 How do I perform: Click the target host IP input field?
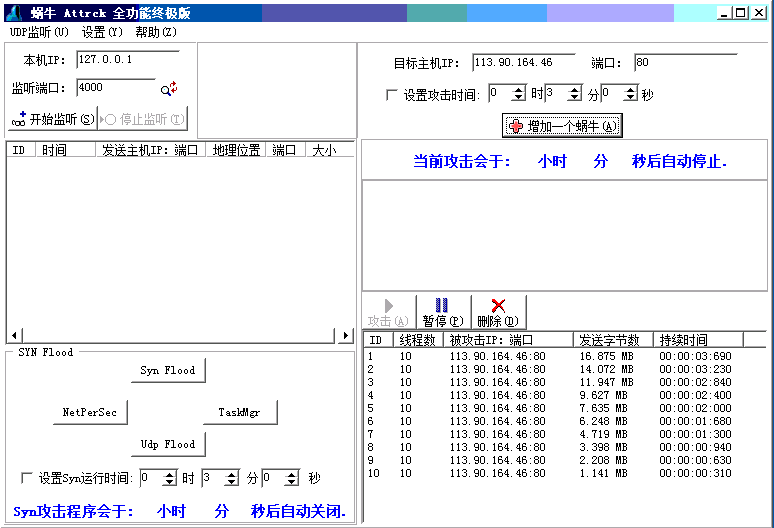pyautogui.click(x=523, y=63)
